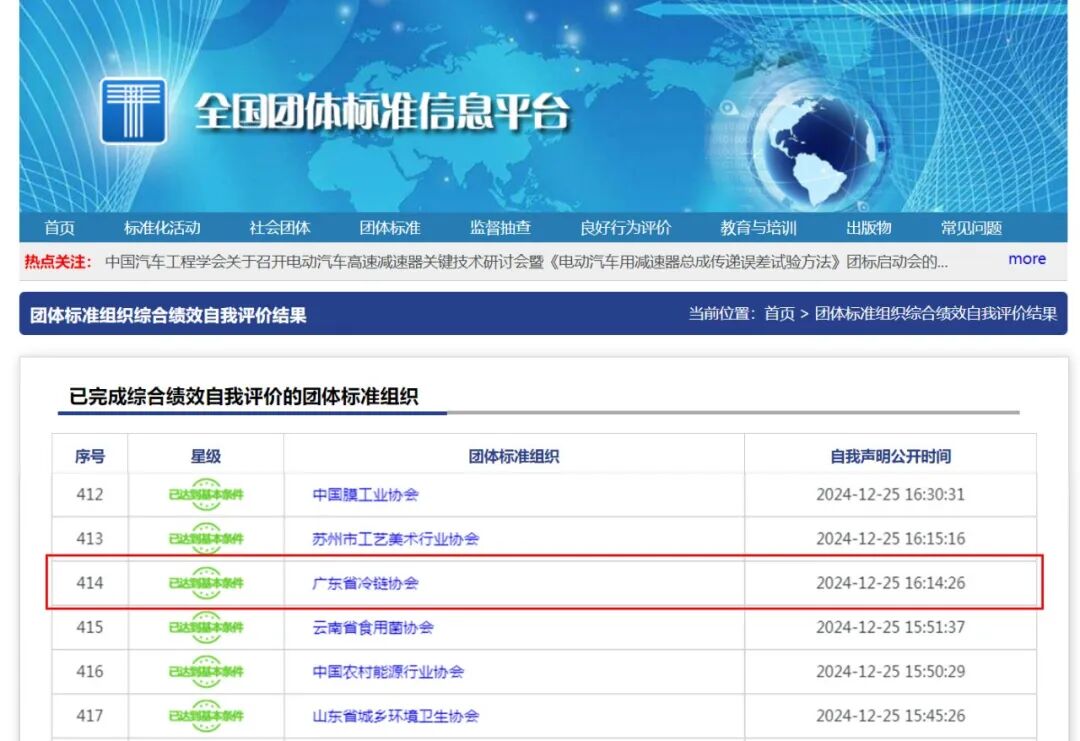Viewport: 1080px width, 741px height.
Task: Open the 监督抽查 section
Action: [498, 227]
